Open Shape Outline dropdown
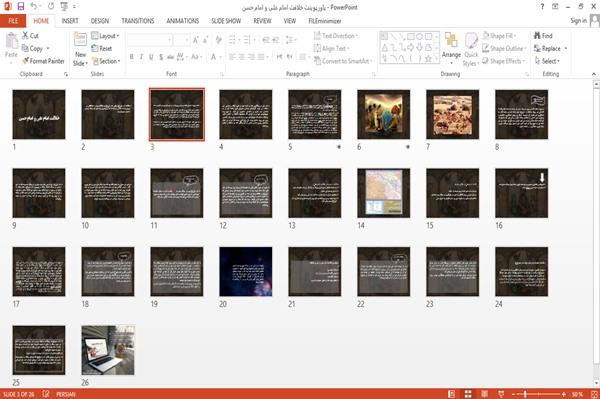The height and width of the screenshot is (399, 600). click(504, 48)
